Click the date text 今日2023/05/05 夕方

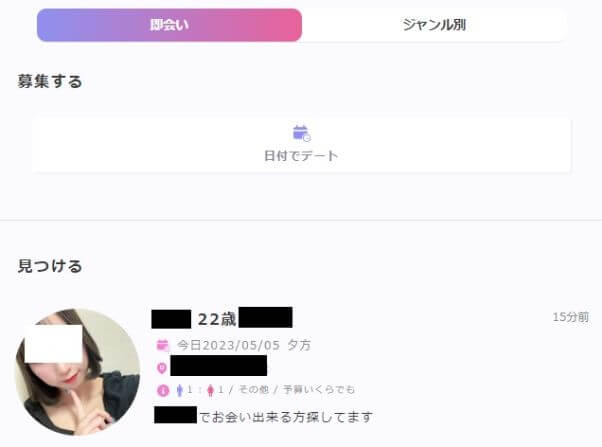pos(244,345)
